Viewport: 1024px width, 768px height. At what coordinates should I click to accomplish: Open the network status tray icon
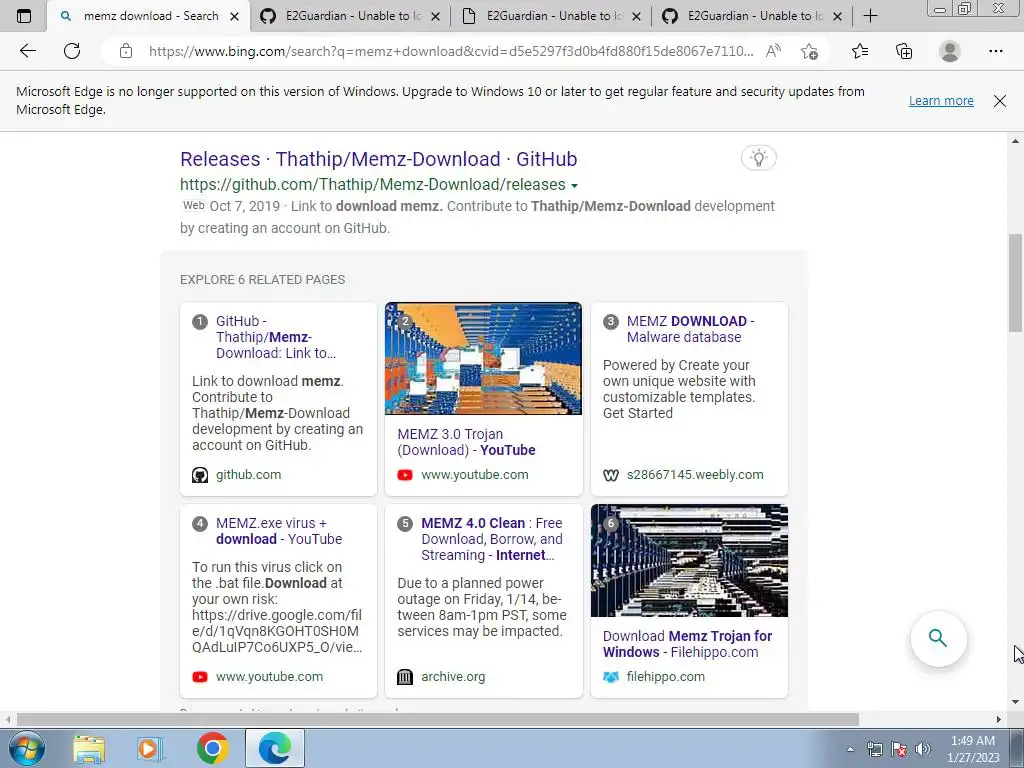coord(874,749)
